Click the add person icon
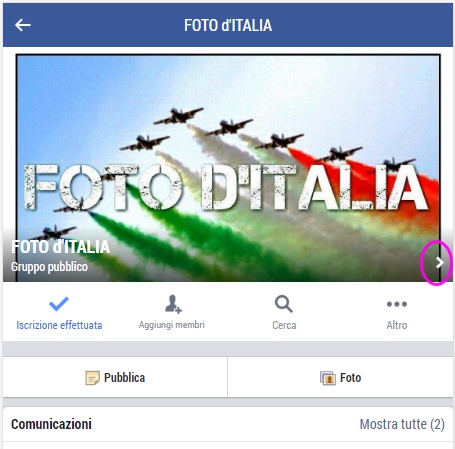 [x=173, y=304]
